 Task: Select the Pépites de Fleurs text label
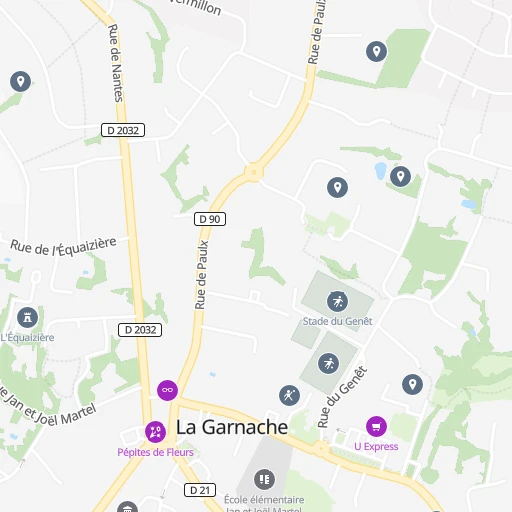pos(155,452)
